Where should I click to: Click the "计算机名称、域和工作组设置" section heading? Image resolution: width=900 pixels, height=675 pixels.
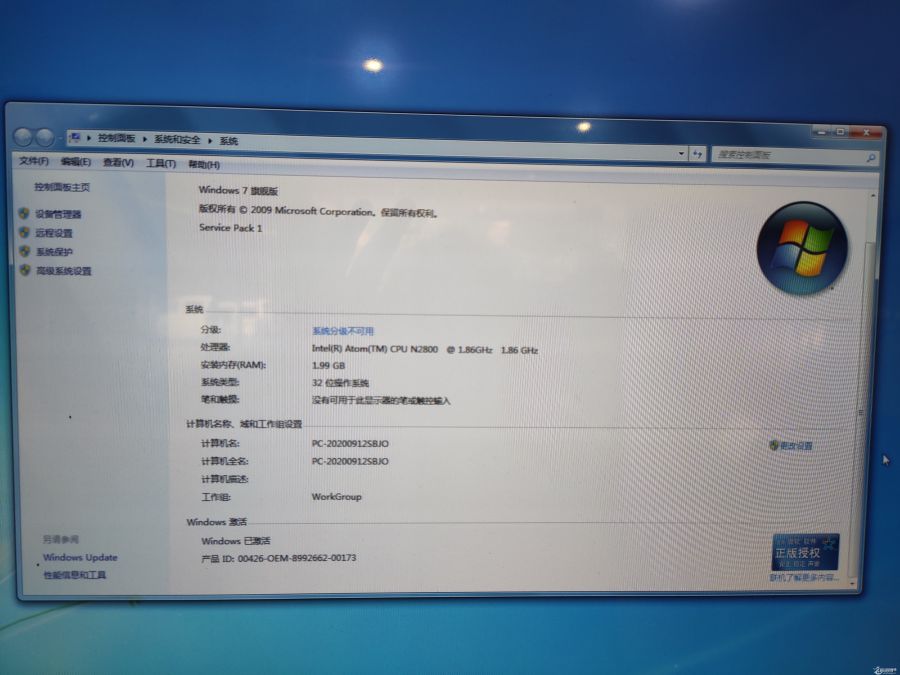tap(244, 424)
